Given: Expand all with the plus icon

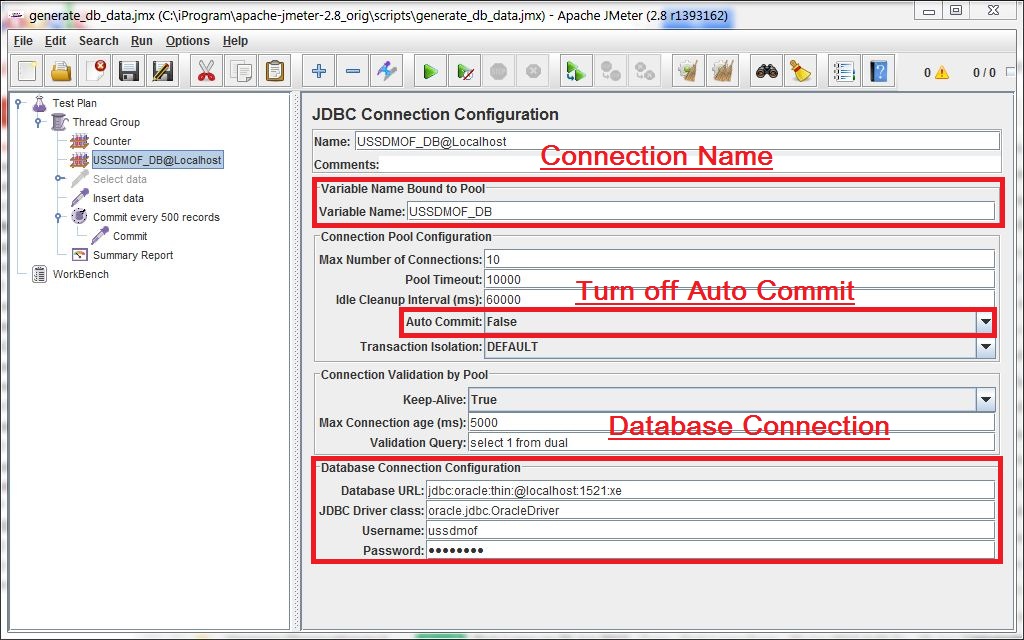Looking at the screenshot, I should (319, 71).
